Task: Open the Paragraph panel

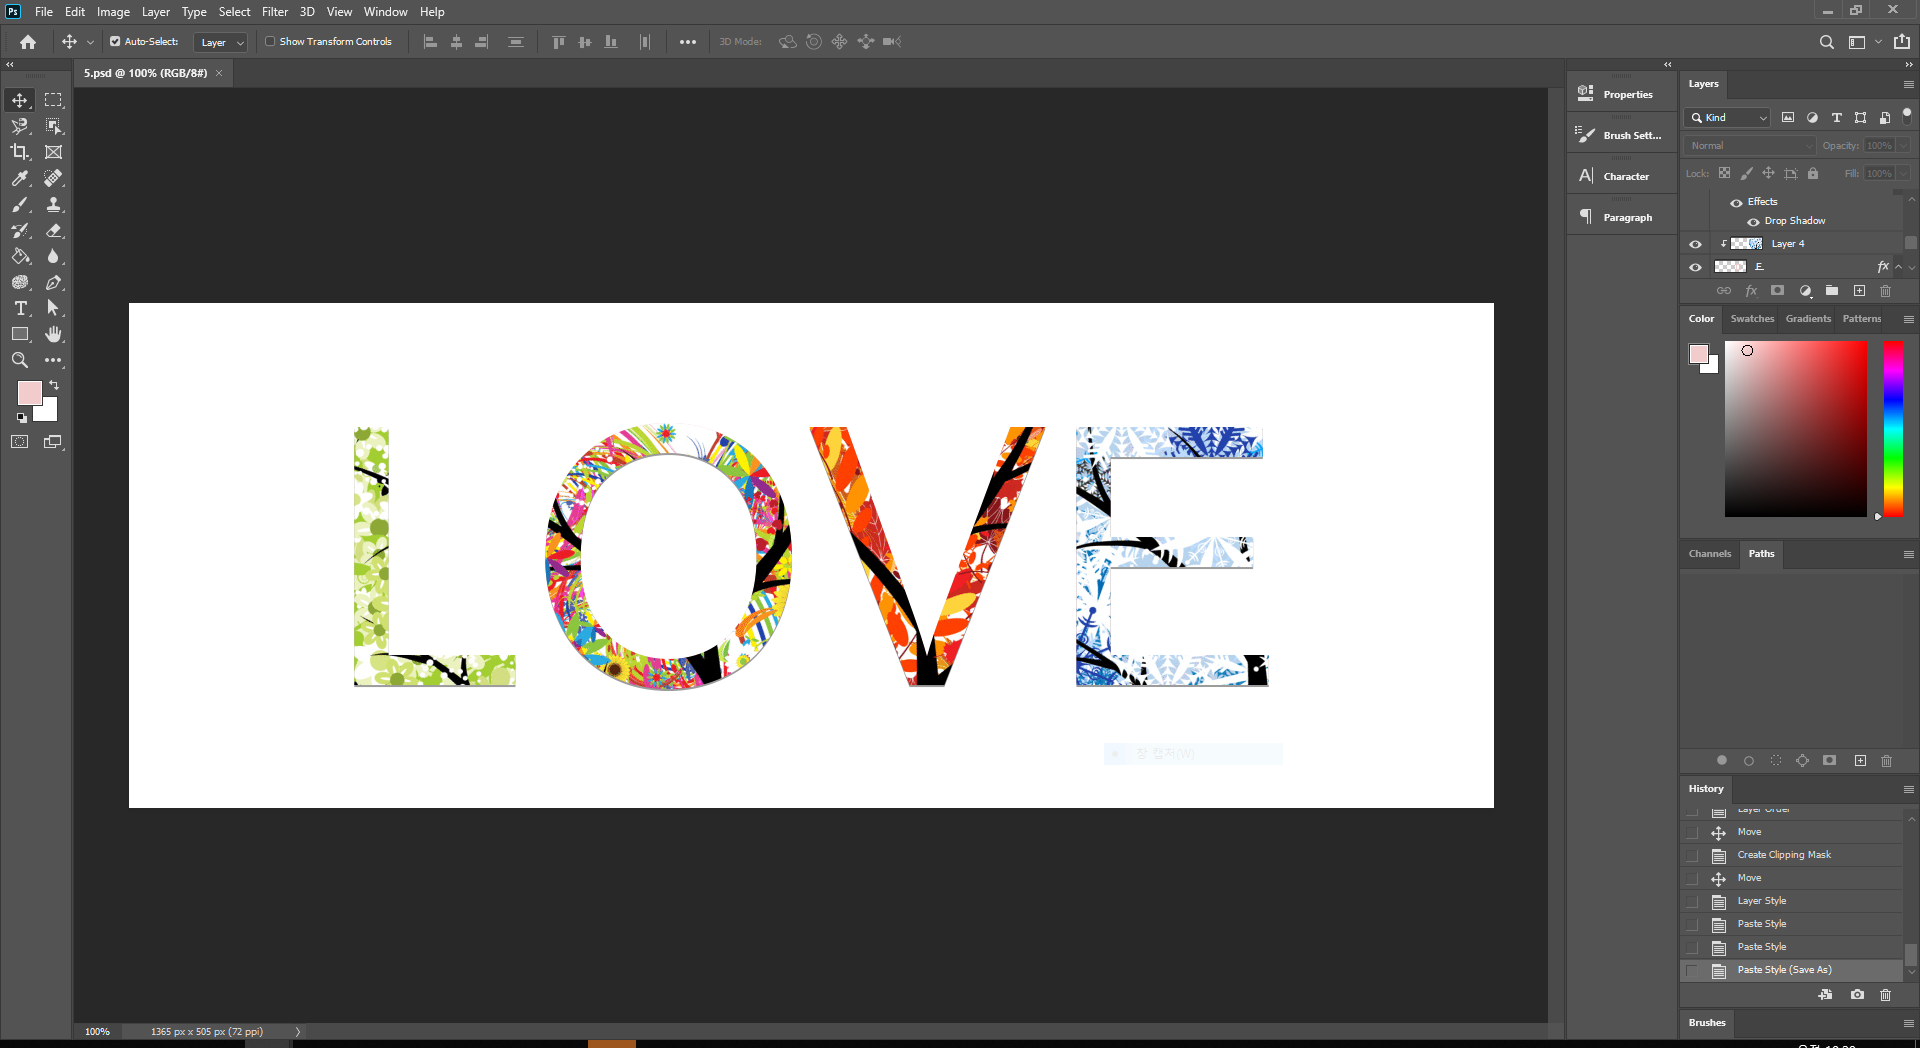Action: pyautogui.click(x=1621, y=217)
